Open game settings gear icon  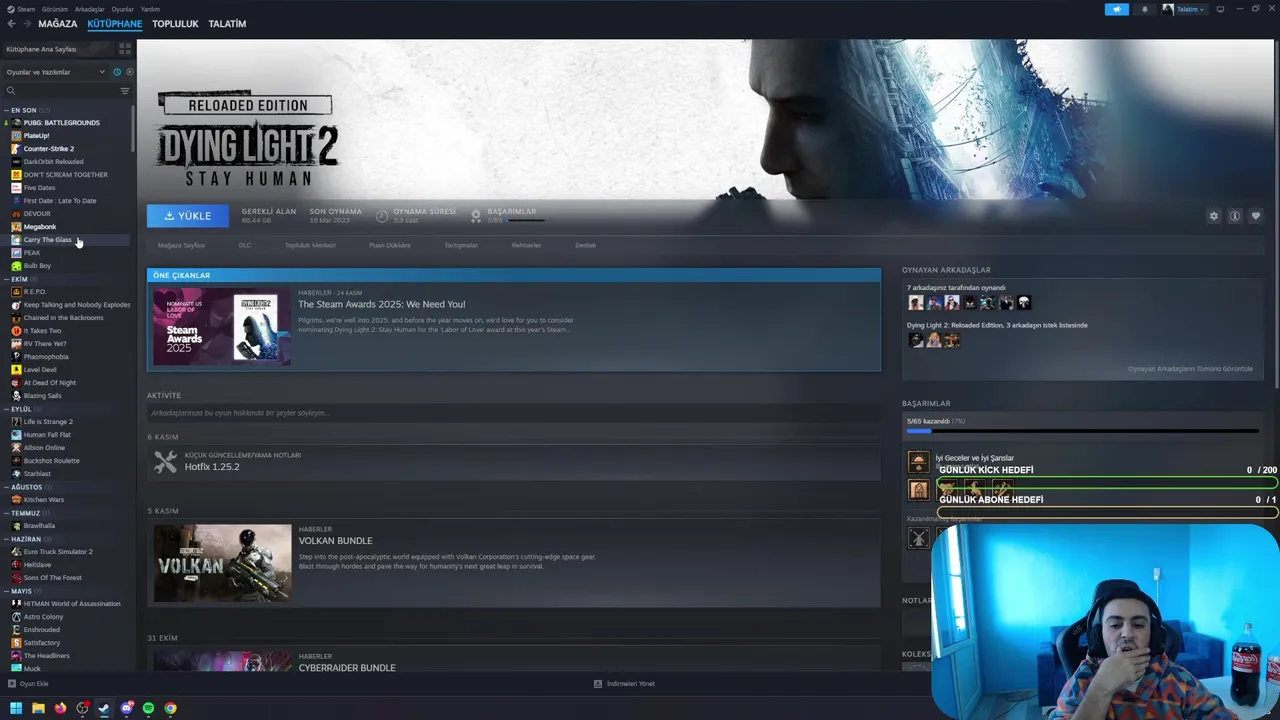tap(1214, 216)
